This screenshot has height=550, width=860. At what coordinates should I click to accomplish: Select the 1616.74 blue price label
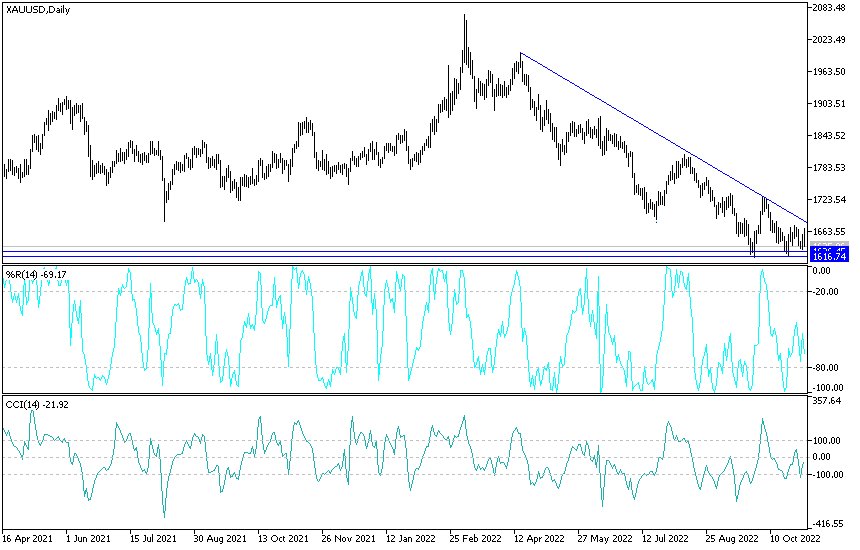click(x=829, y=257)
